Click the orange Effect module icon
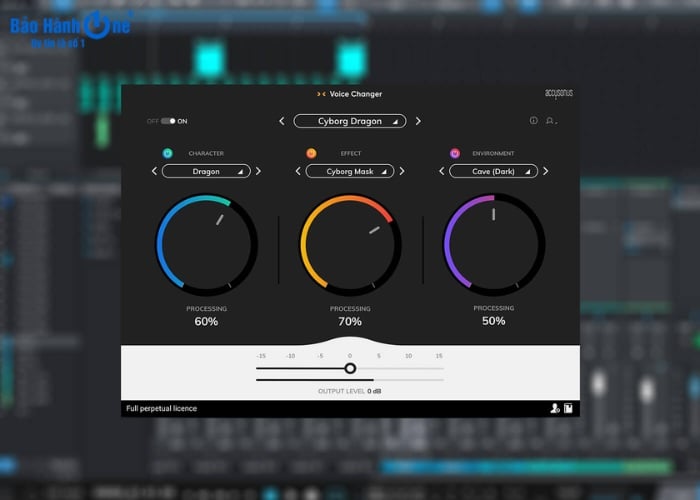 click(x=311, y=153)
